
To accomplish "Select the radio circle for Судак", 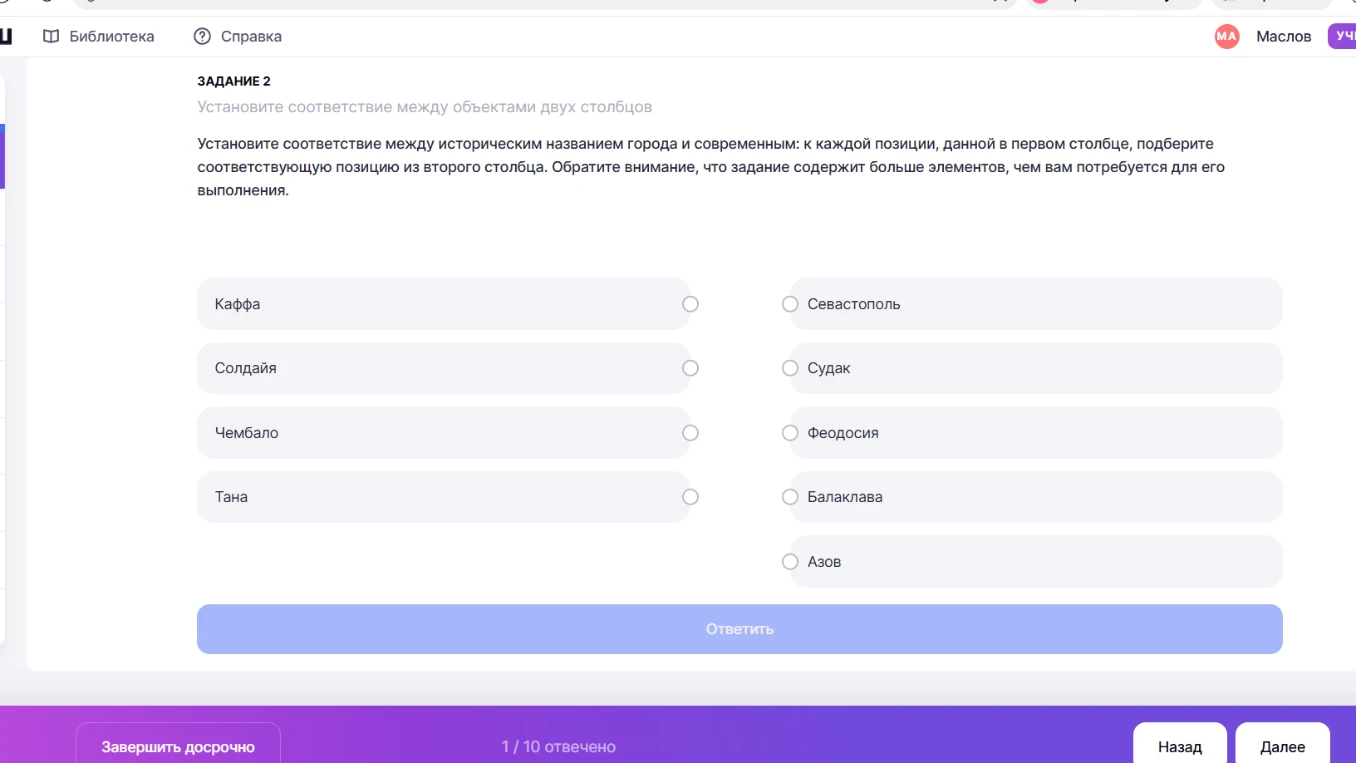I will (790, 368).
